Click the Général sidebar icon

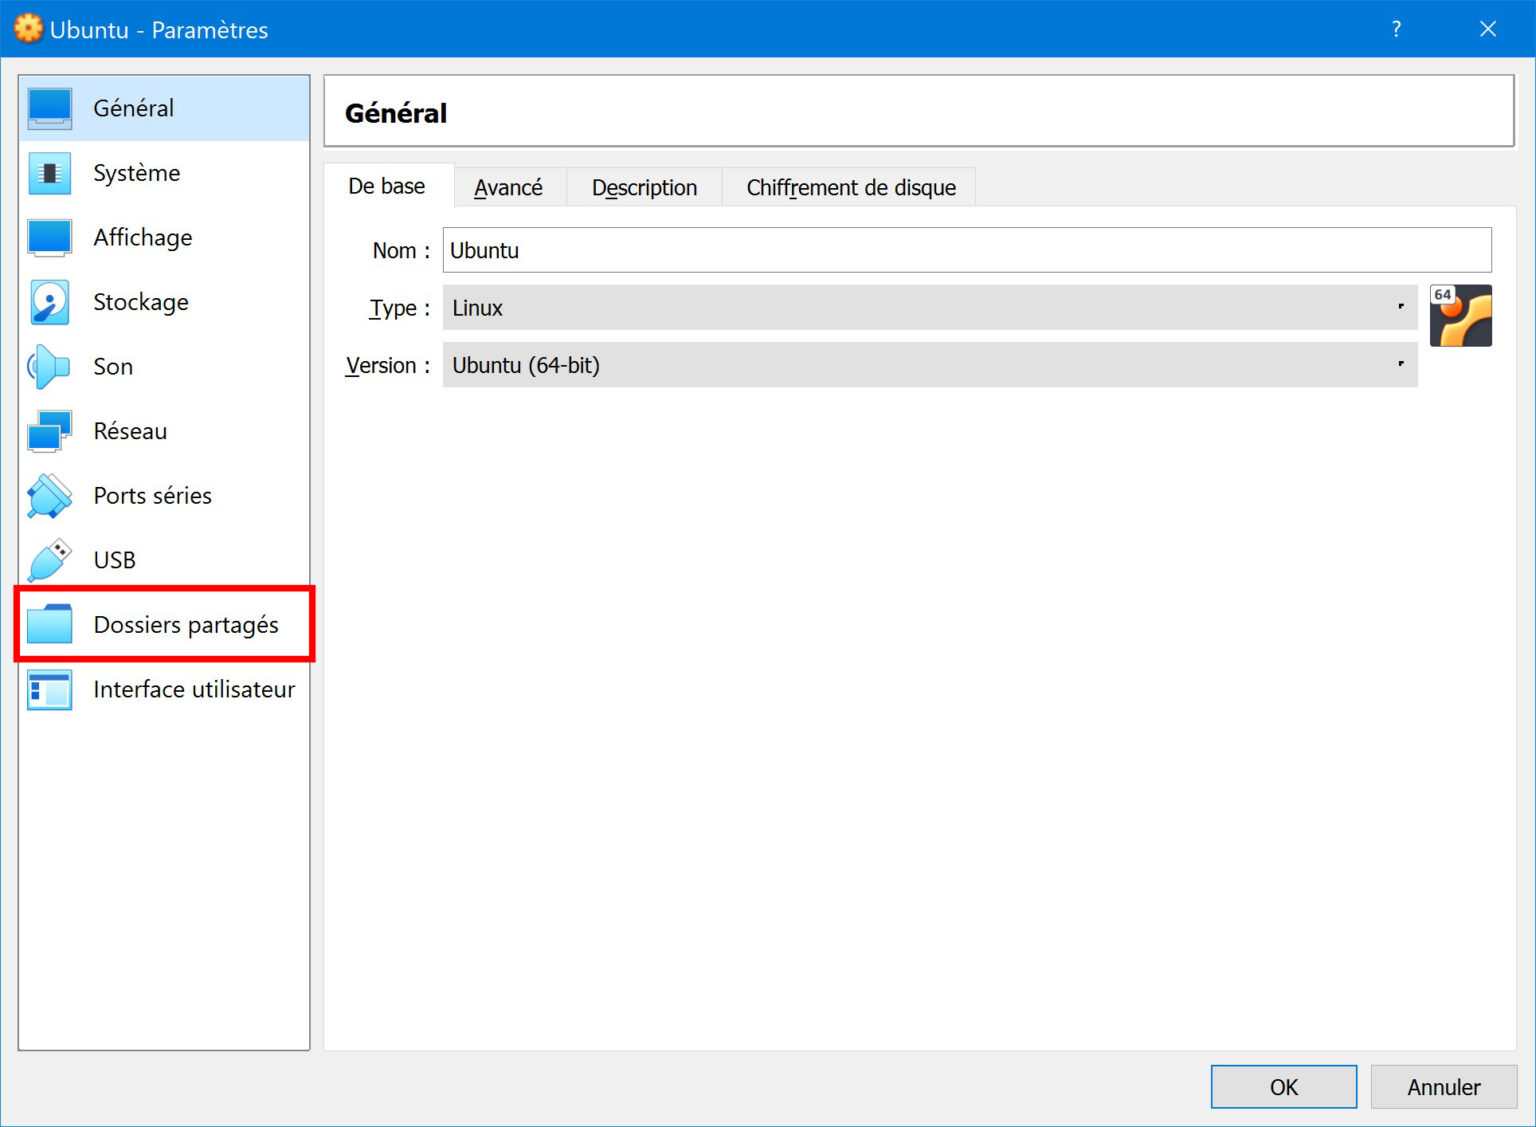tap(48, 107)
